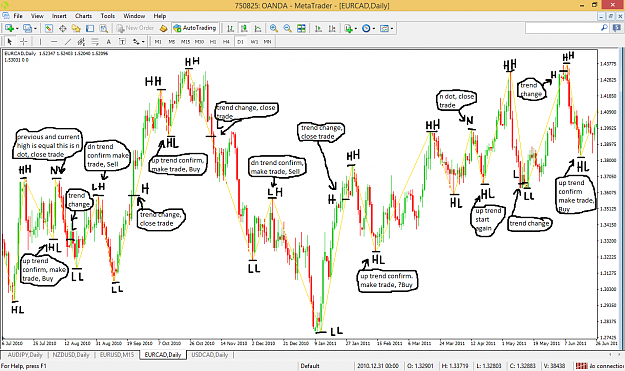Switch to the EURUSD,M15 chart tab
Image resolution: width=625 pixels, height=371 pixels.
pos(117,355)
